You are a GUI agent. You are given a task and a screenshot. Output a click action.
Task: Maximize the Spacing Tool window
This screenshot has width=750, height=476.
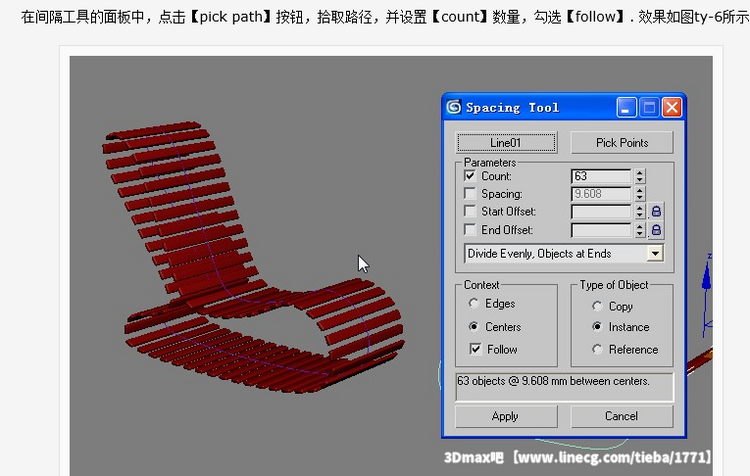[x=649, y=107]
